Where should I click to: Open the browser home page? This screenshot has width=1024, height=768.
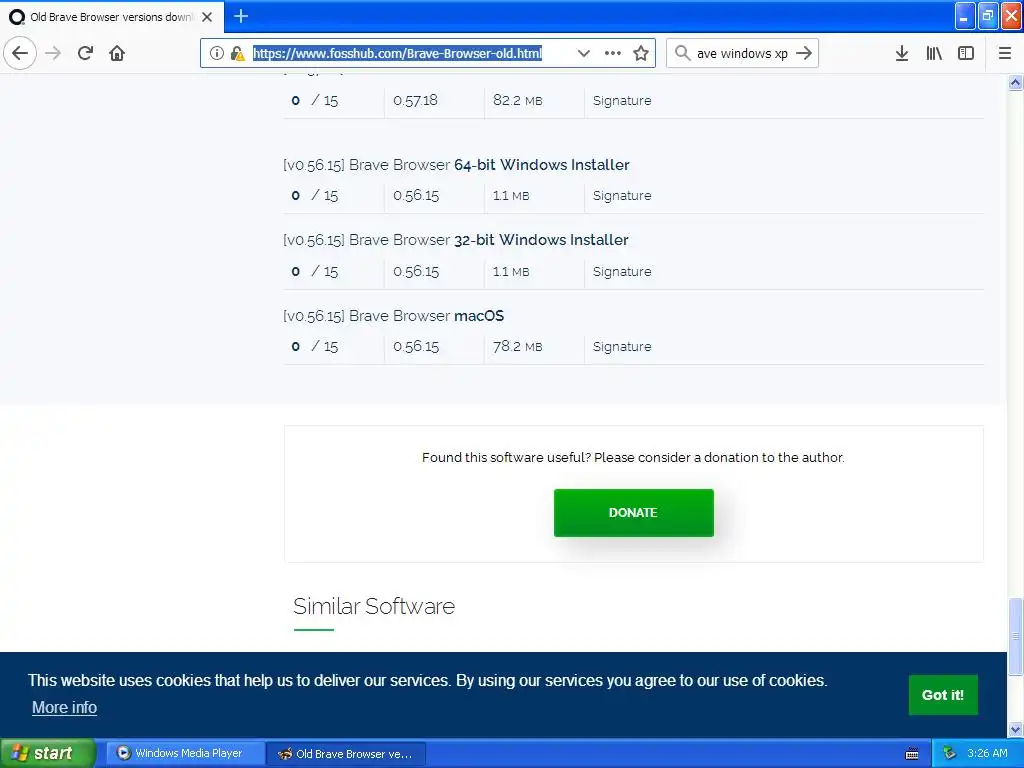tap(117, 53)
